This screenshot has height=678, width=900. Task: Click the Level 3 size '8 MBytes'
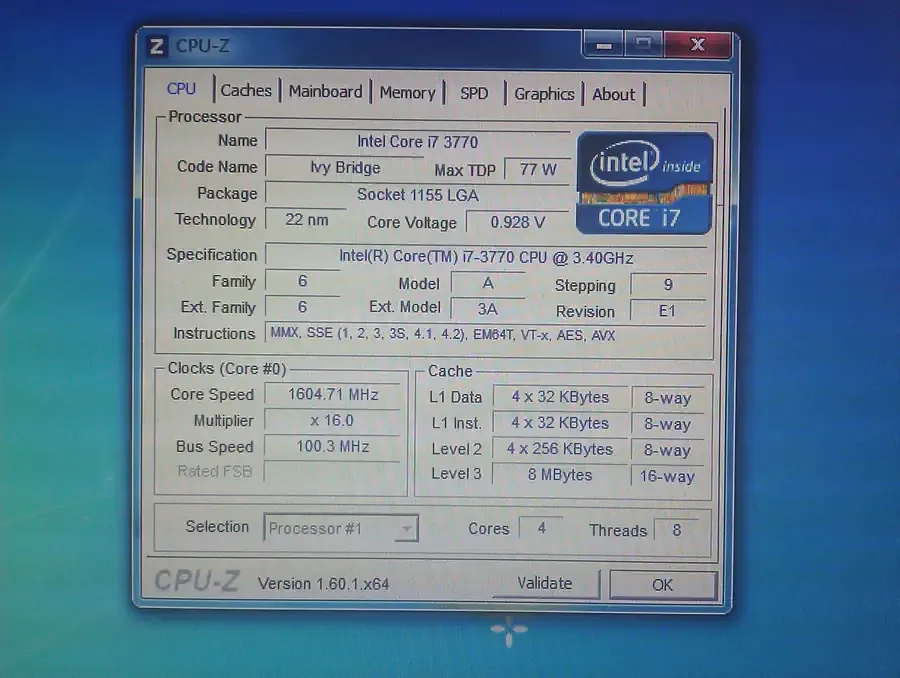click(560, 475)
